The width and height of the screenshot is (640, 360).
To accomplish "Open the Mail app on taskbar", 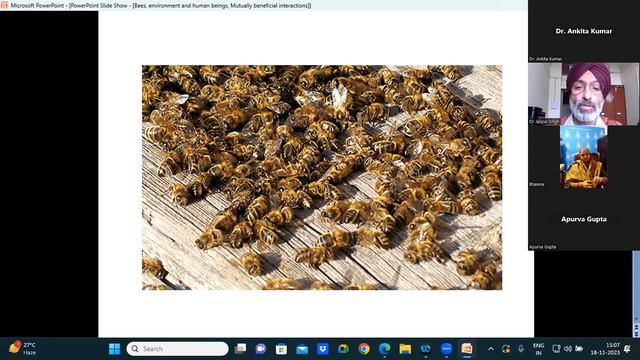I will click(302, 349).
